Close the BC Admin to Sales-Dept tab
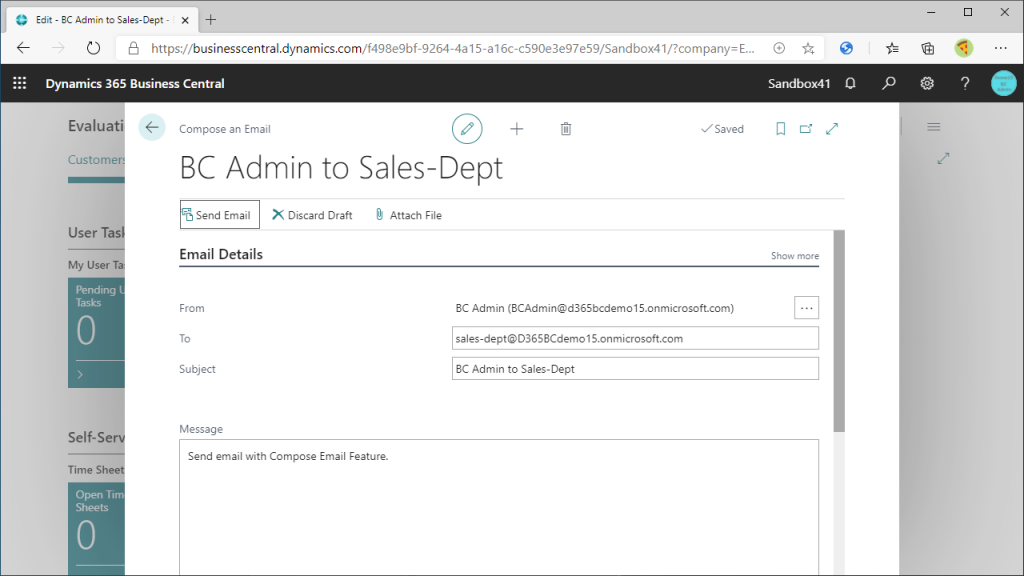 (x=185, y=20)
